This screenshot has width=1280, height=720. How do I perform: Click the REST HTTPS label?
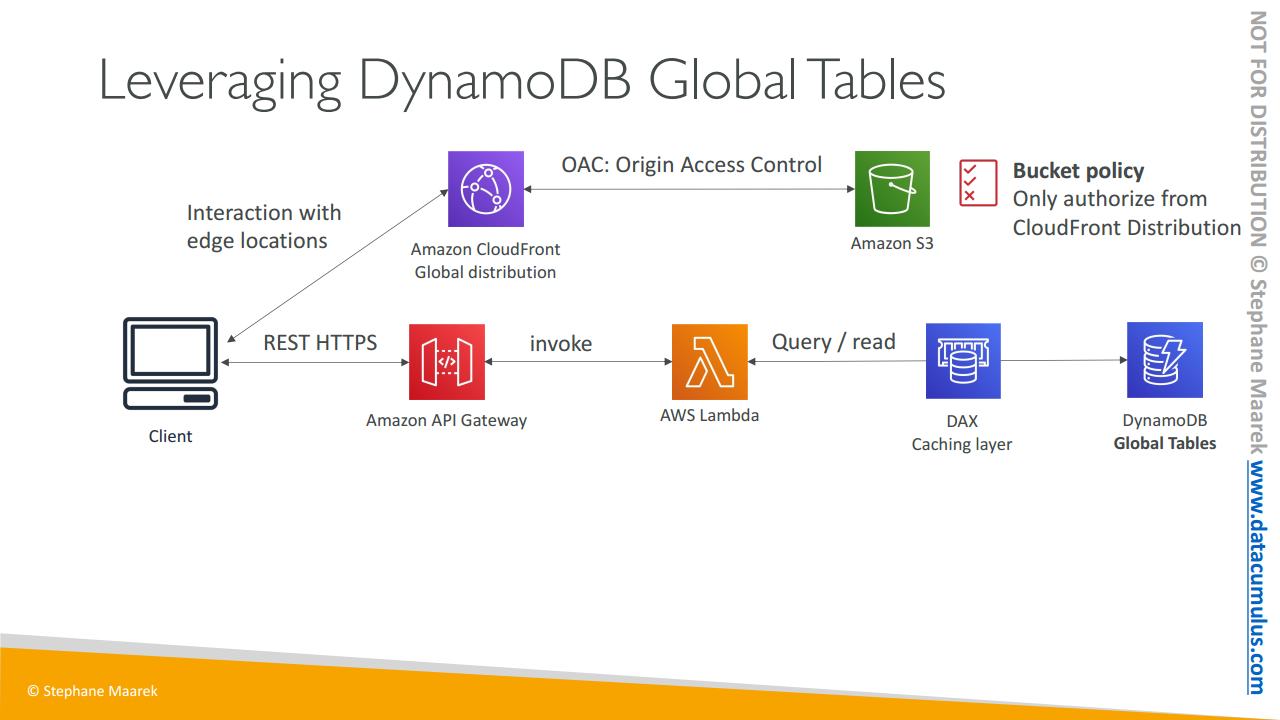coord(320,342)
